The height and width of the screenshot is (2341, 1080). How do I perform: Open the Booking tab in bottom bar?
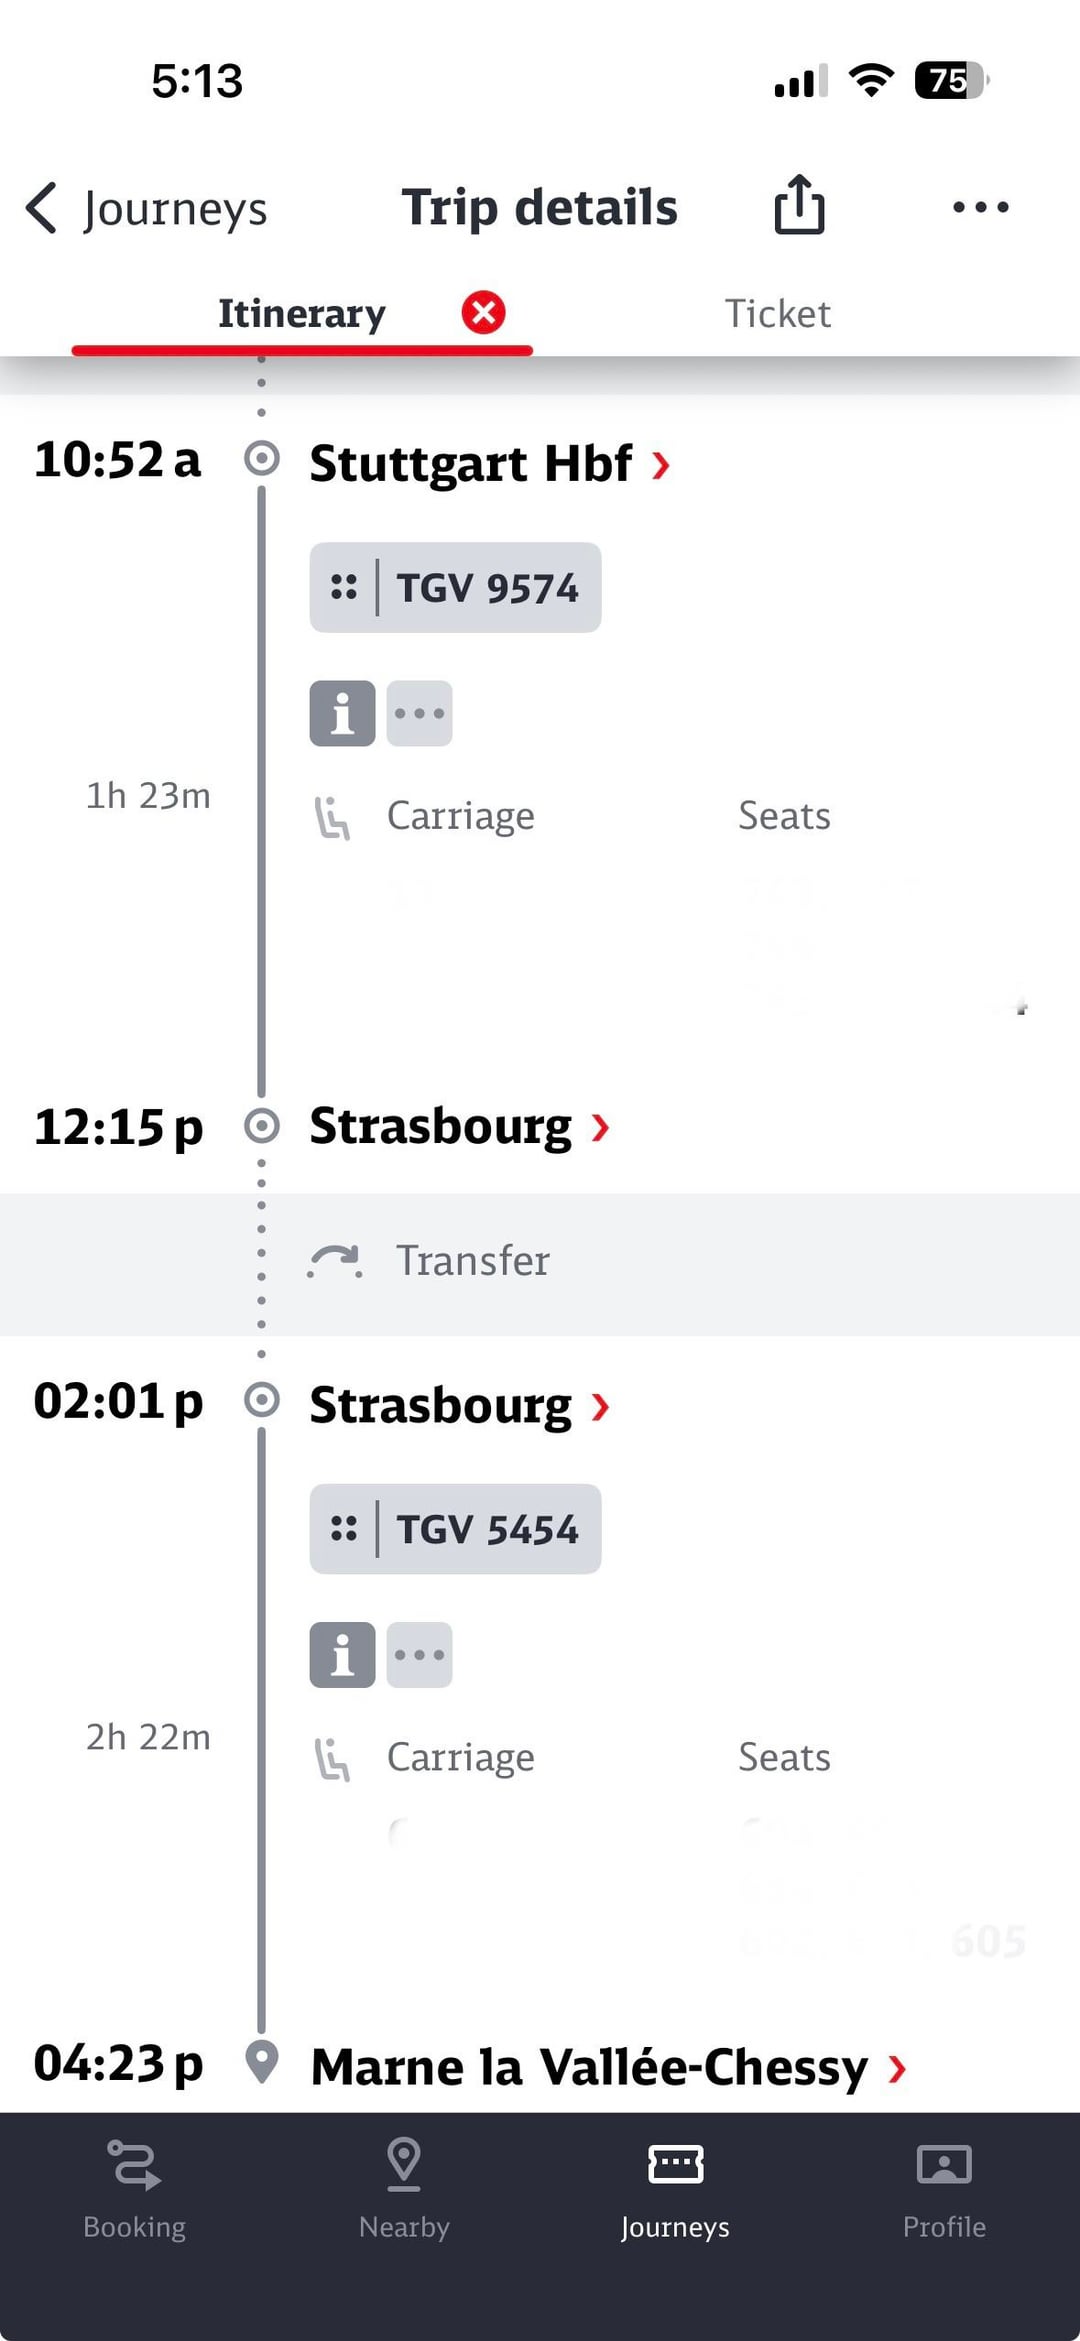[135, 2187]
